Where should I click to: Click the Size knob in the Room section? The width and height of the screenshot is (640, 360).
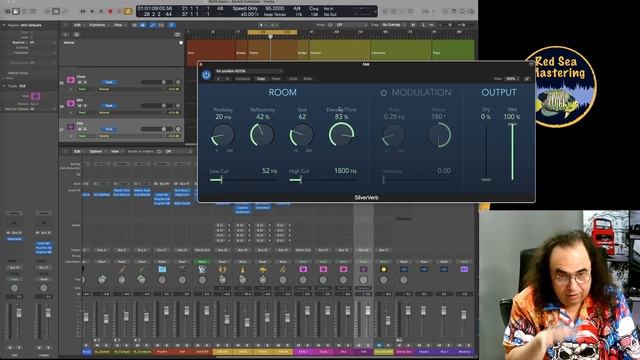(x=302, y=135)
